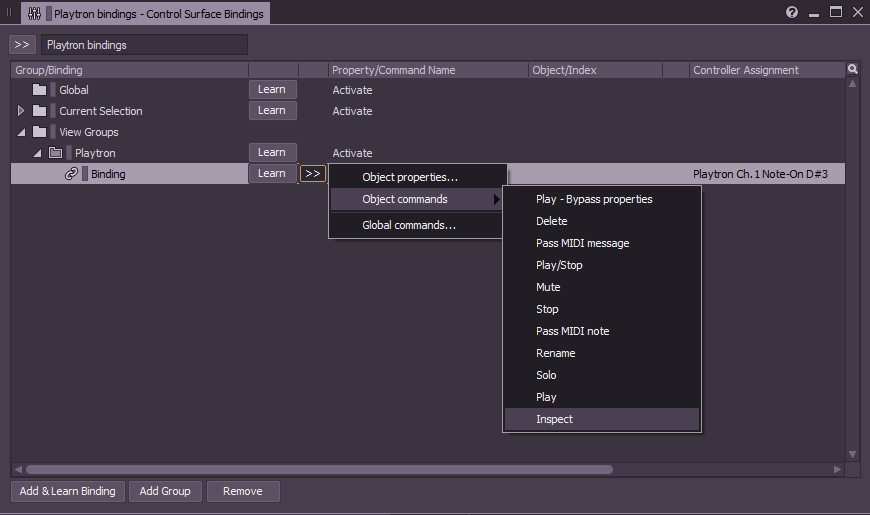Click the link icon beside Binding

click(x=71, y=174)
